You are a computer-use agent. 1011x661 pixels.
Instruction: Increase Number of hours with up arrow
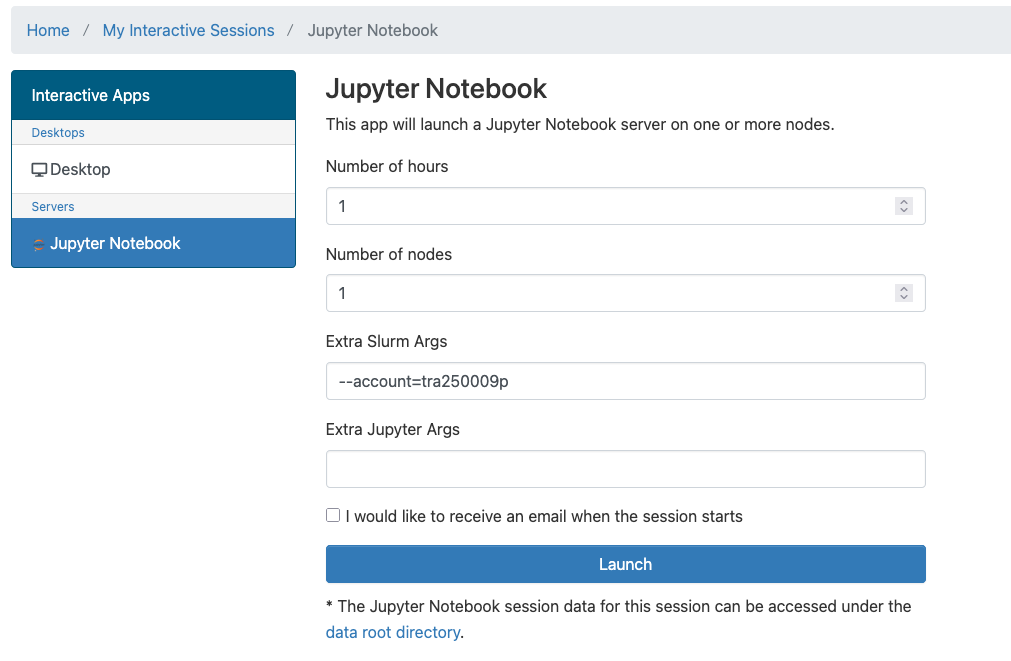(x=904, y=202)
